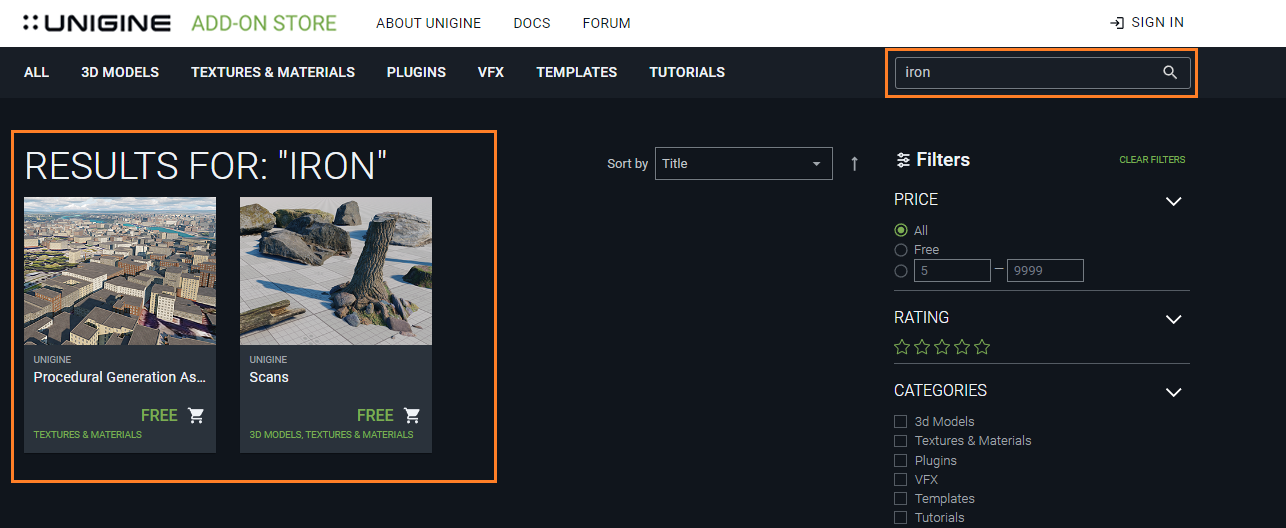Check the Templates category filter
The height and width of the screenshot is (528, 1286).
[x=901, y=498]
